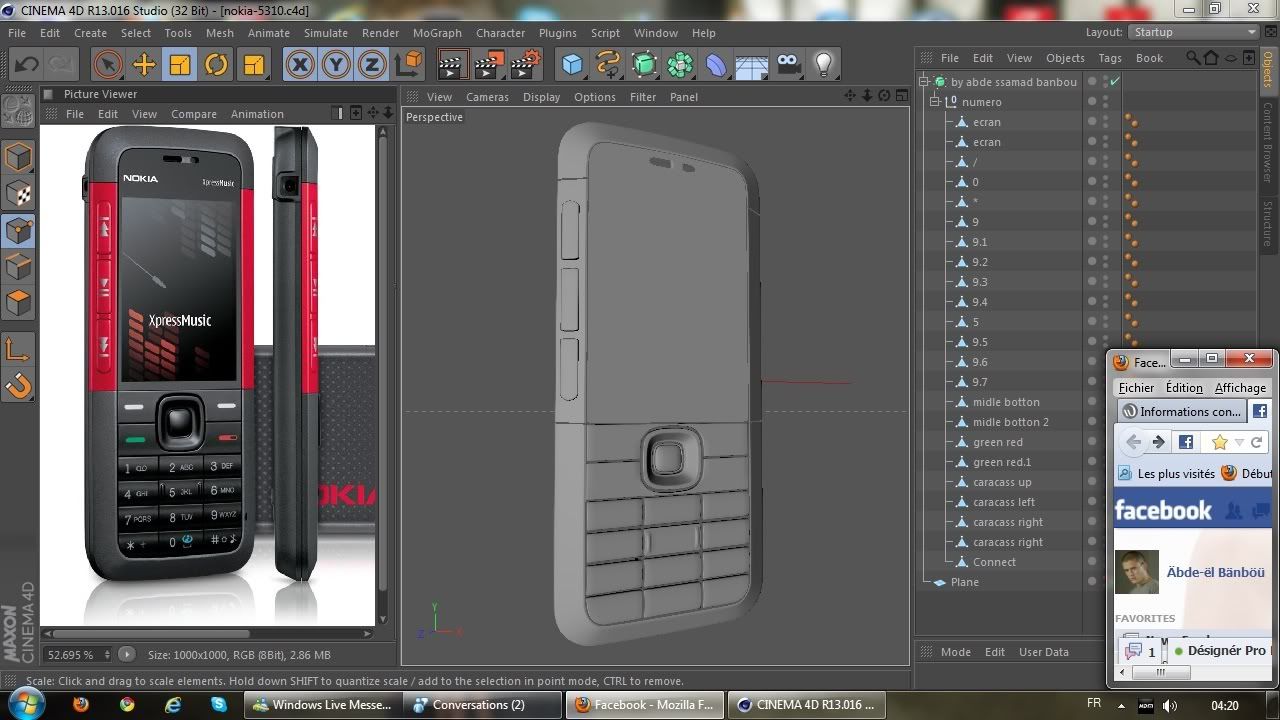Collapse the numero object hierarchy

point(935,102)
